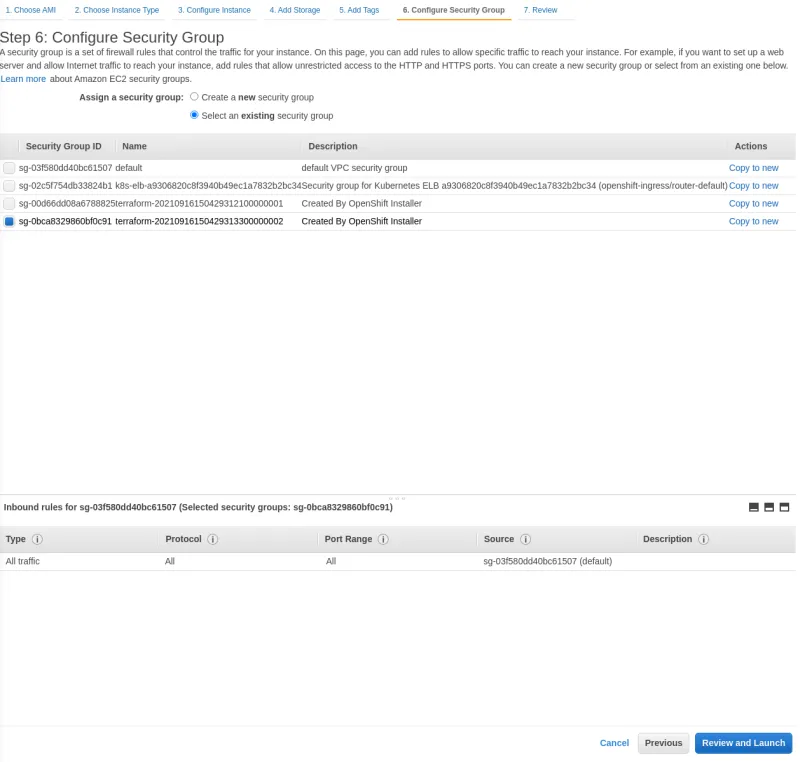Check the default security group sg-03f580dd40bc61507
800x762 pixels.
click(x=9, y=168)
